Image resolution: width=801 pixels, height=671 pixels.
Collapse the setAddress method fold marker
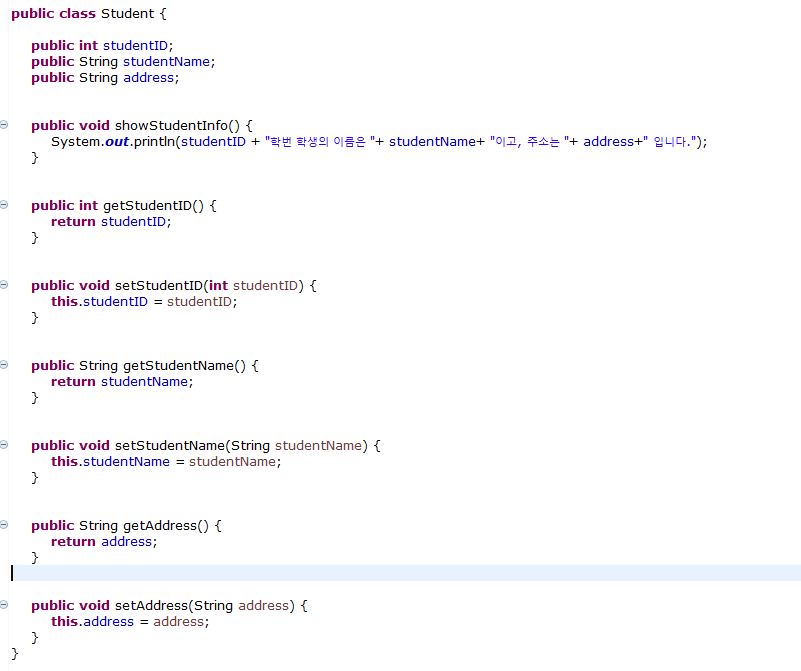point(4,605)
